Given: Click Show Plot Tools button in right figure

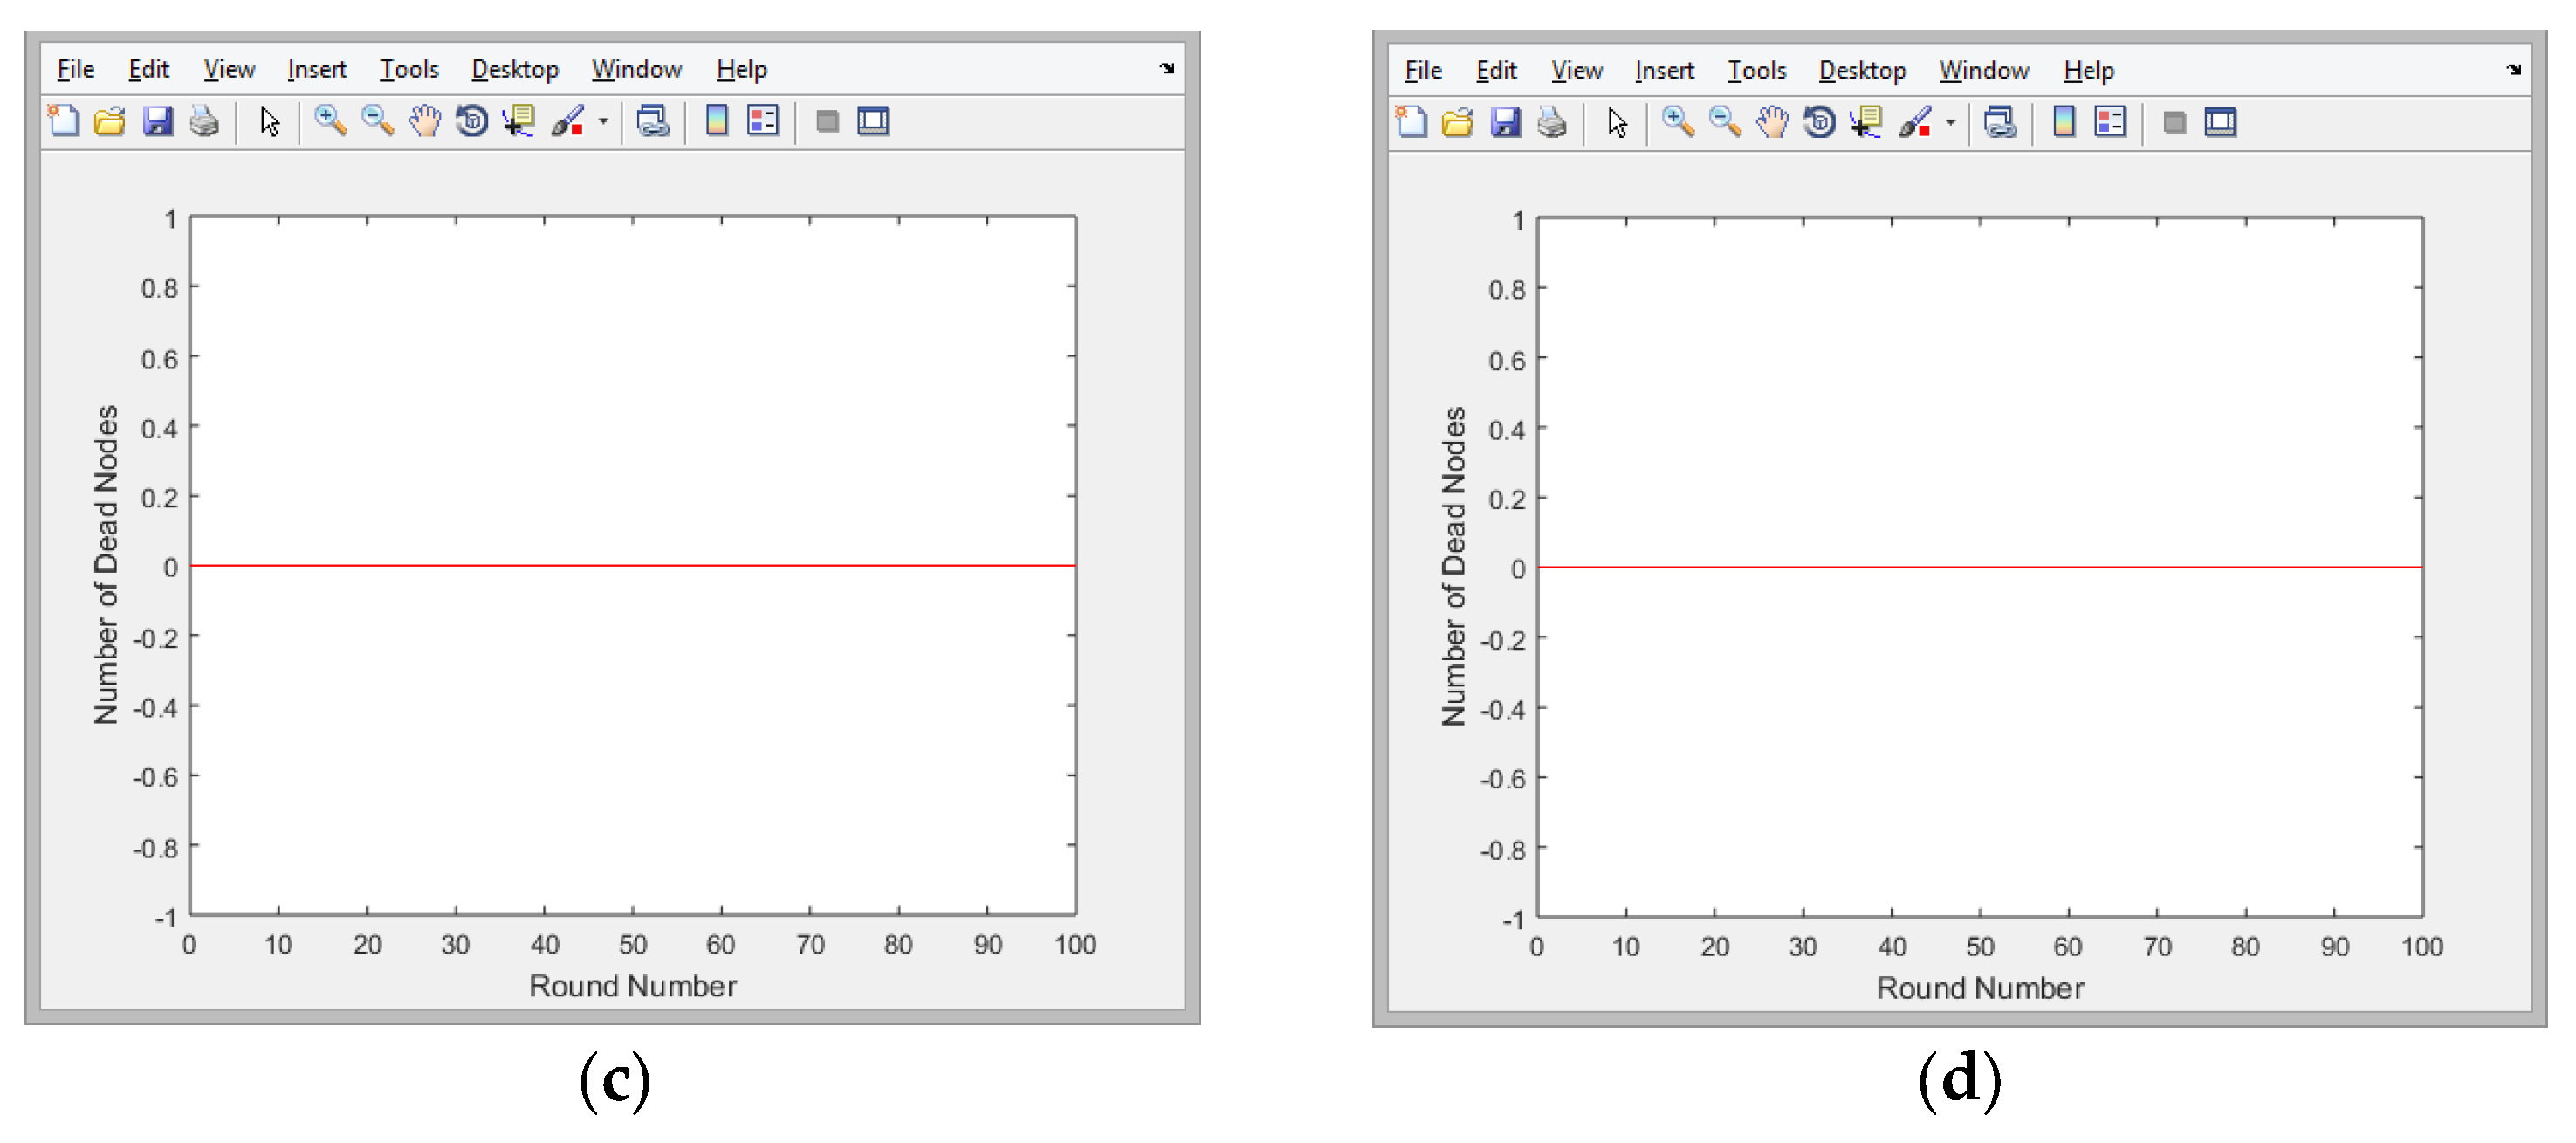Looking at the screenshot, I should pos(2219,123).
